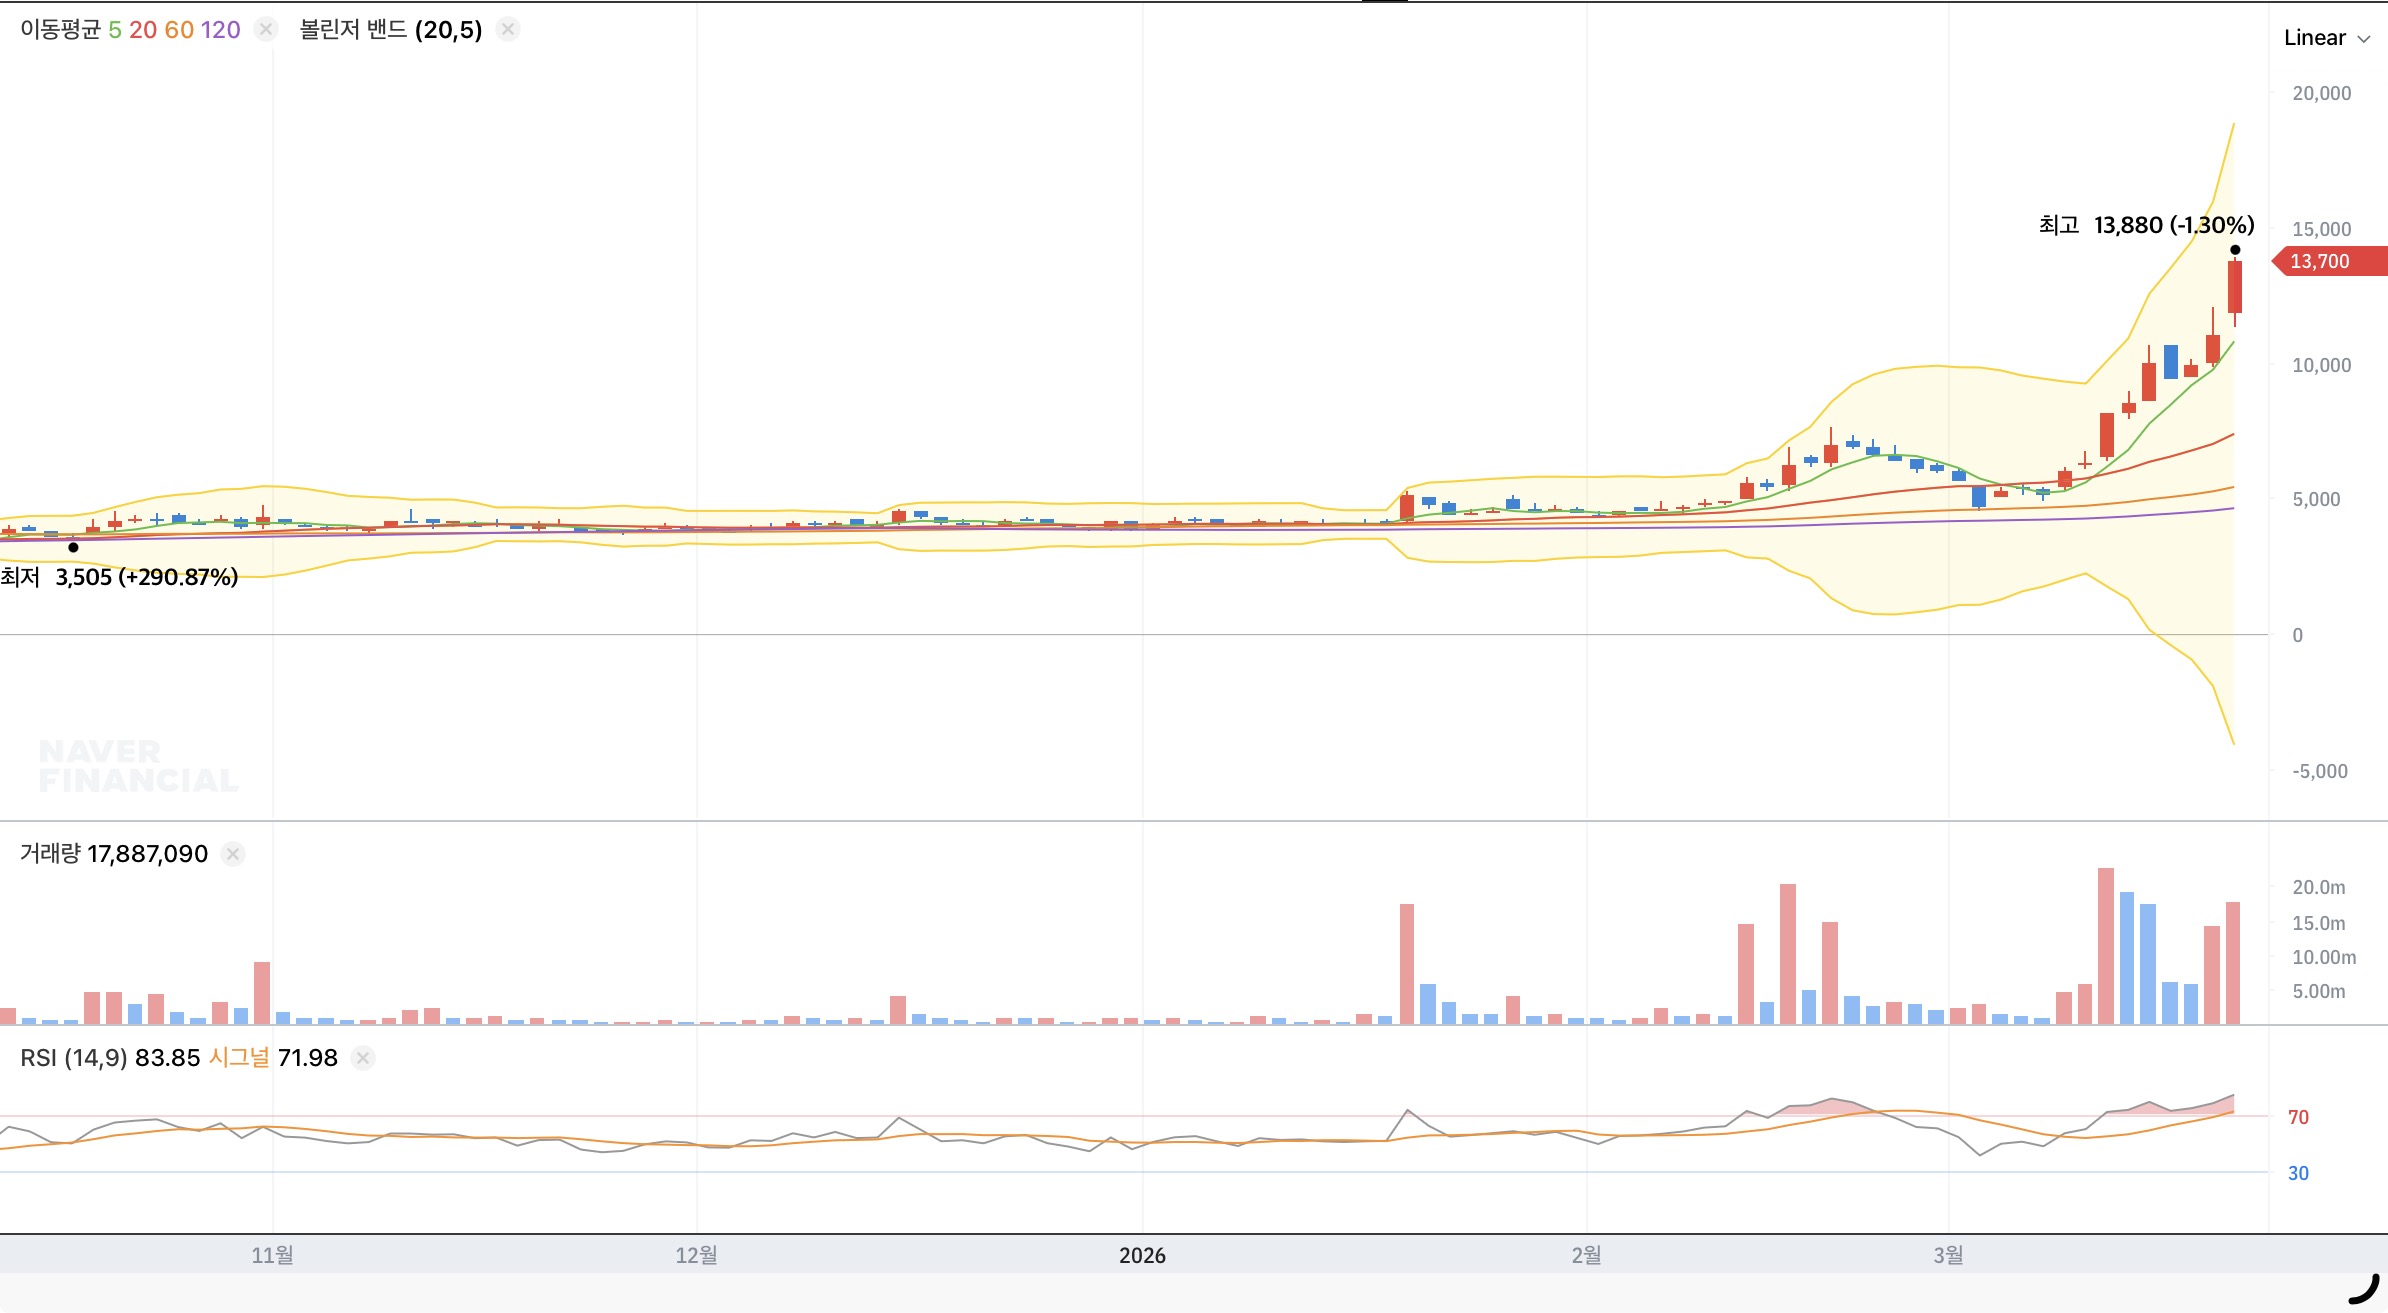Click the 최저 3,505 low point marker
Image resolution: width=2388 pixels, height=1313 pixels.
73,547
